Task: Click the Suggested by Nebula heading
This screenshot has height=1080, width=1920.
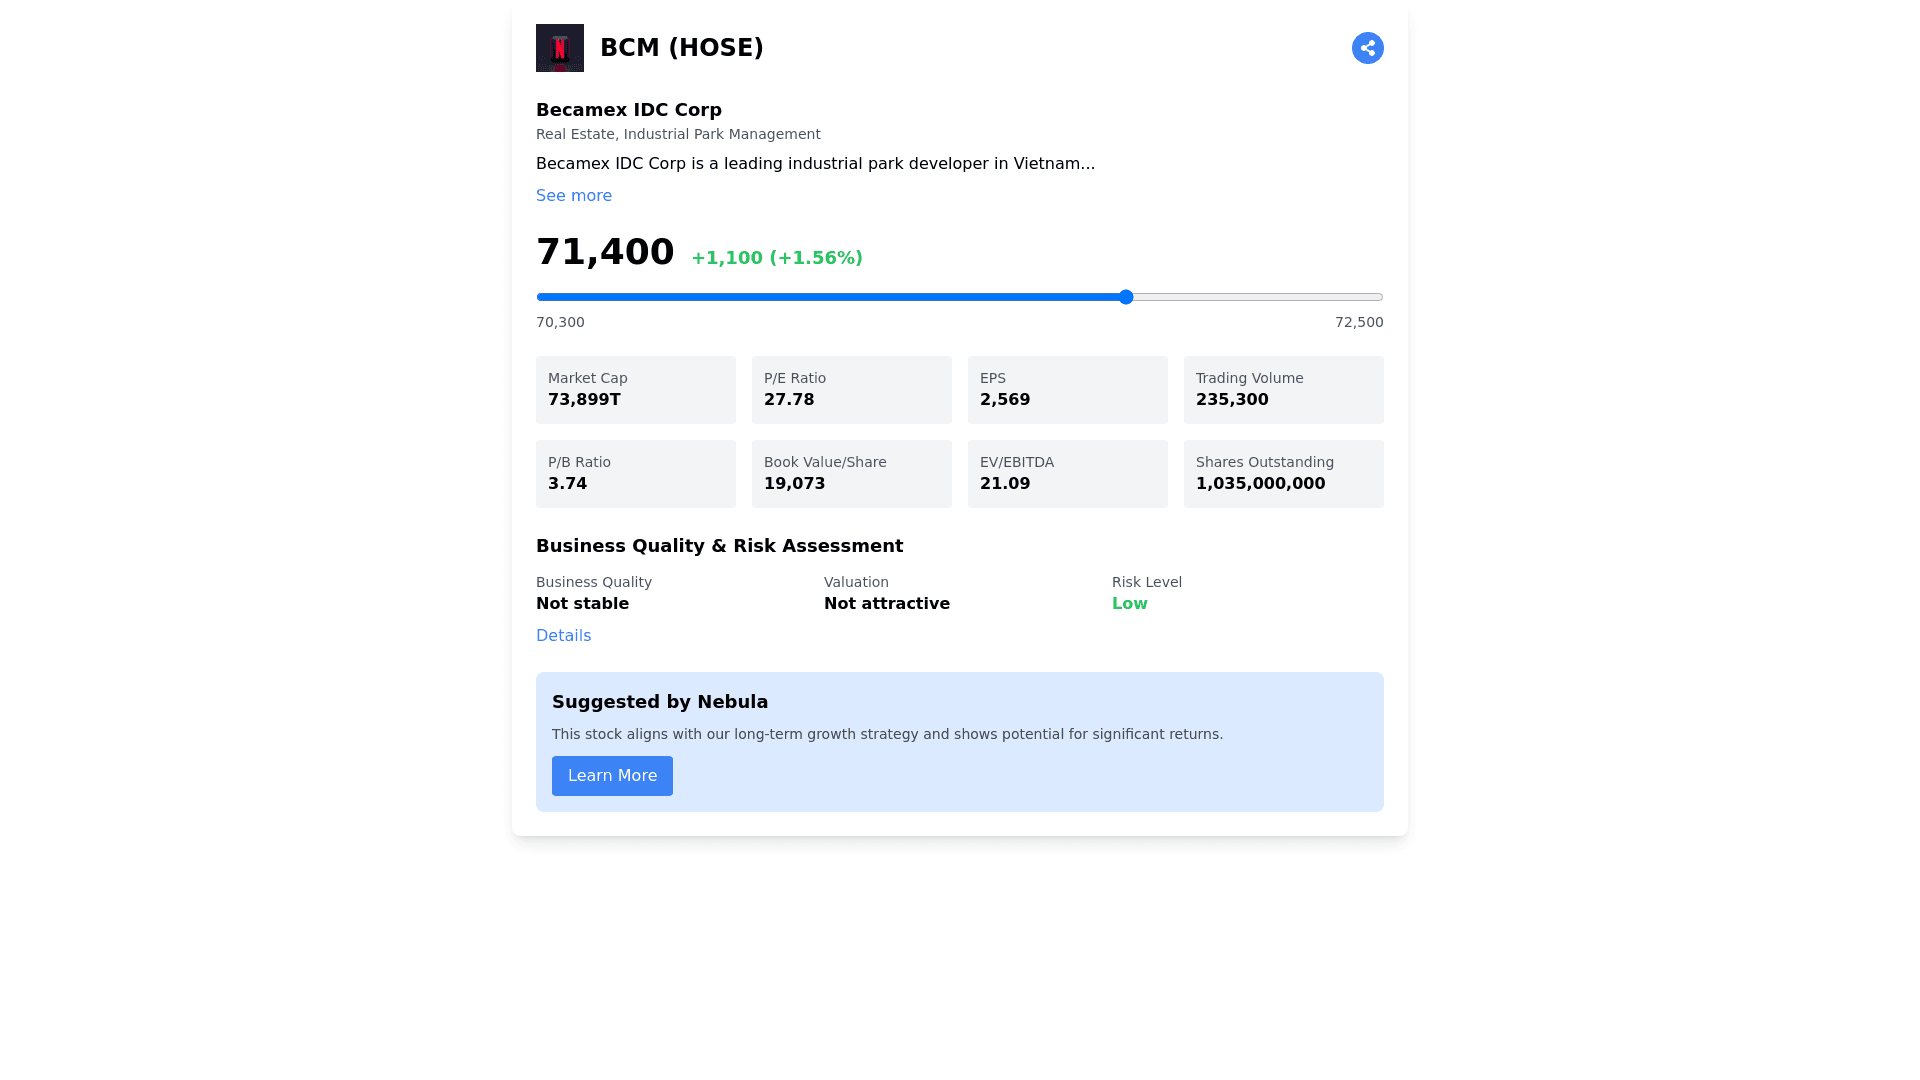Action: click(x=660, y=702)
